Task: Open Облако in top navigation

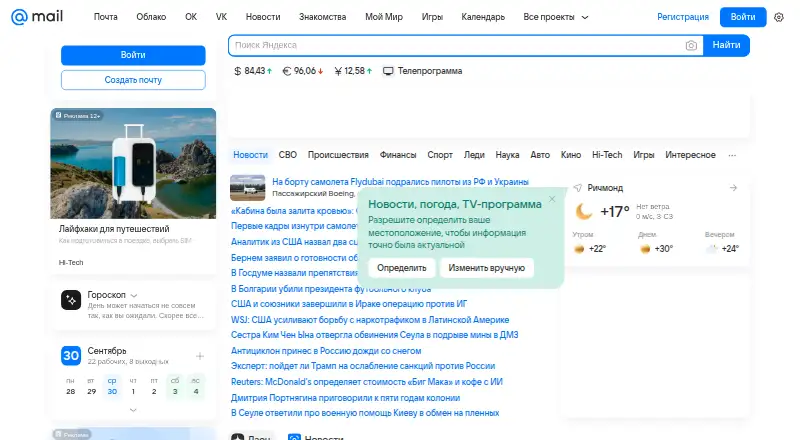Action: pos(151,17)
